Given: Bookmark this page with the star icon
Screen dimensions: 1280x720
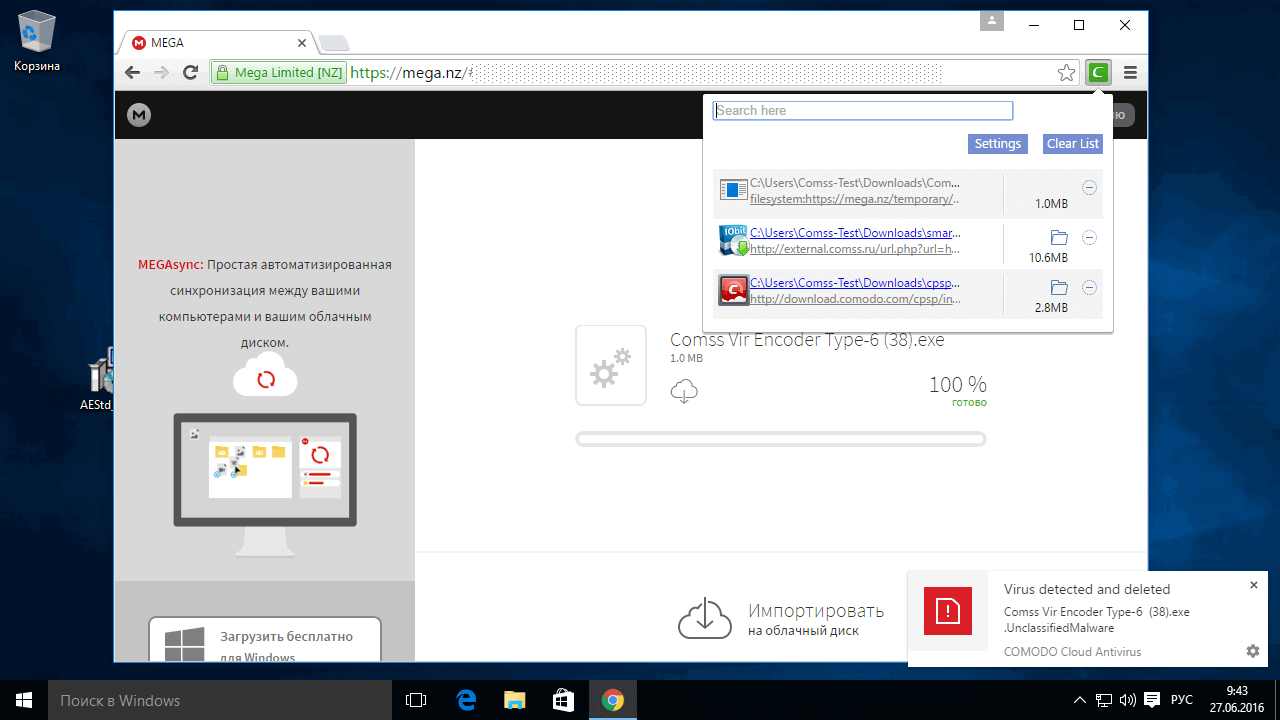Looking at the screenshot, I should tap(1067, 73).
